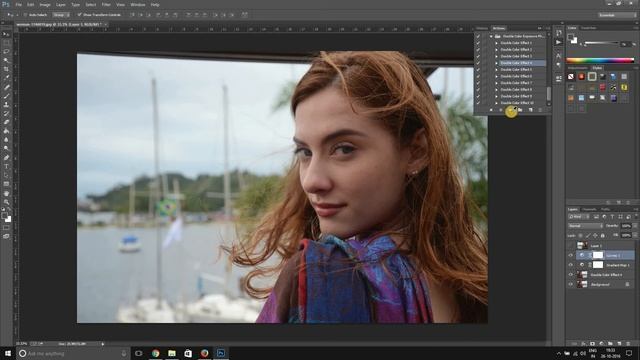Switch to the Swatches tab beside Color
640x360 pixels.
pos(589,28)
